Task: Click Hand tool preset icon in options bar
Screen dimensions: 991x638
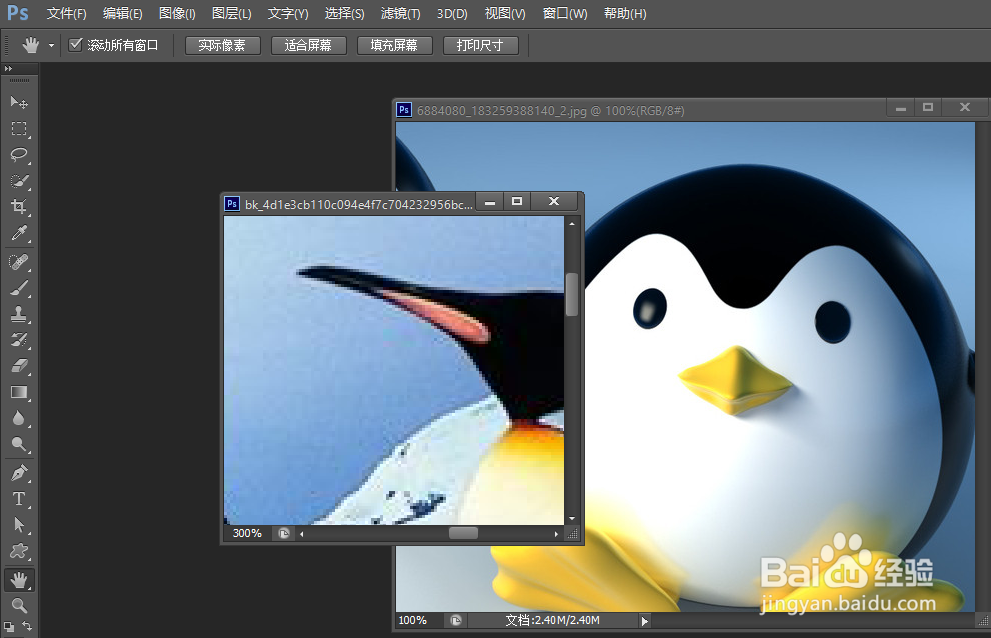Action: point(30,45)
